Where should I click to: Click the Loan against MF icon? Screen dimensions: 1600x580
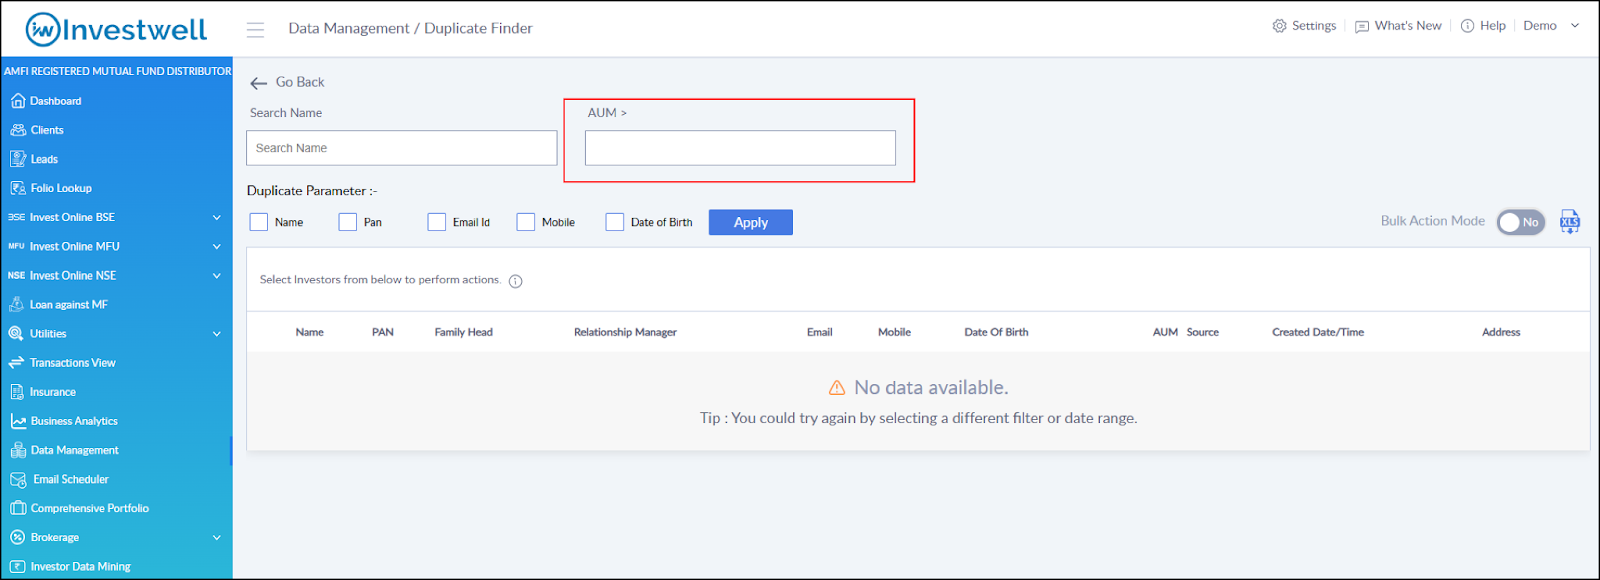click(17, 304)
